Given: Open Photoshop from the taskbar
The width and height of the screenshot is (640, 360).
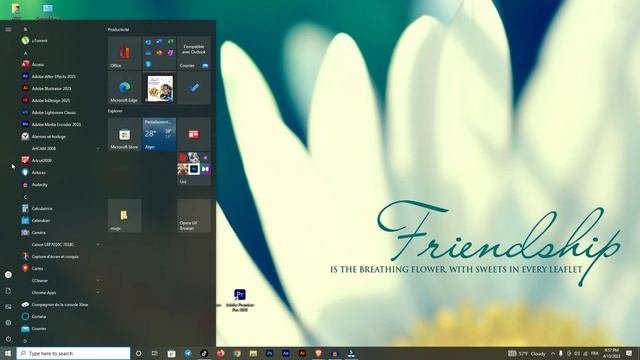Looking at the screenshot, I should pyautogui.click(x=269, y=353).
